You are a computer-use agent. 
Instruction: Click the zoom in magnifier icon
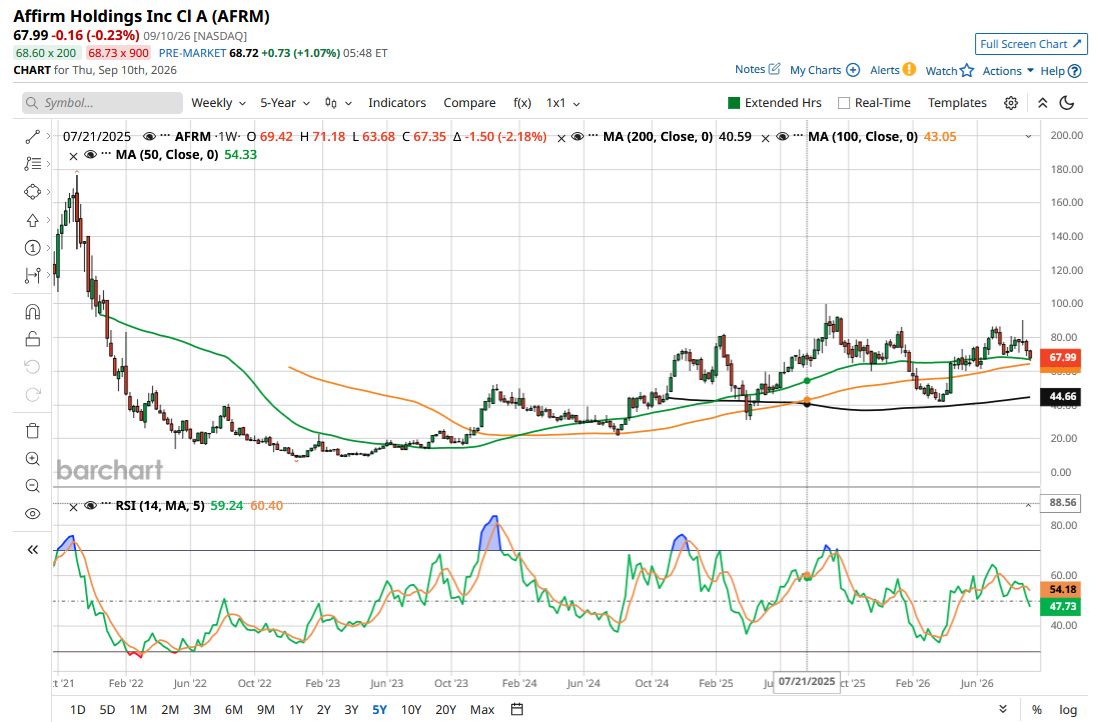[32, 459]
